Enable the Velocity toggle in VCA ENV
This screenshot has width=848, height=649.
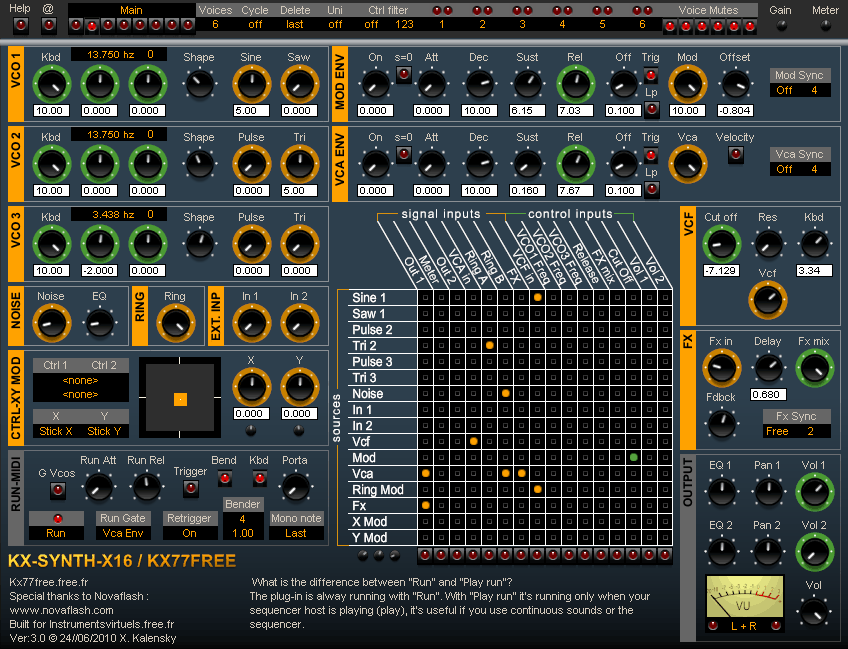(735, 155)
